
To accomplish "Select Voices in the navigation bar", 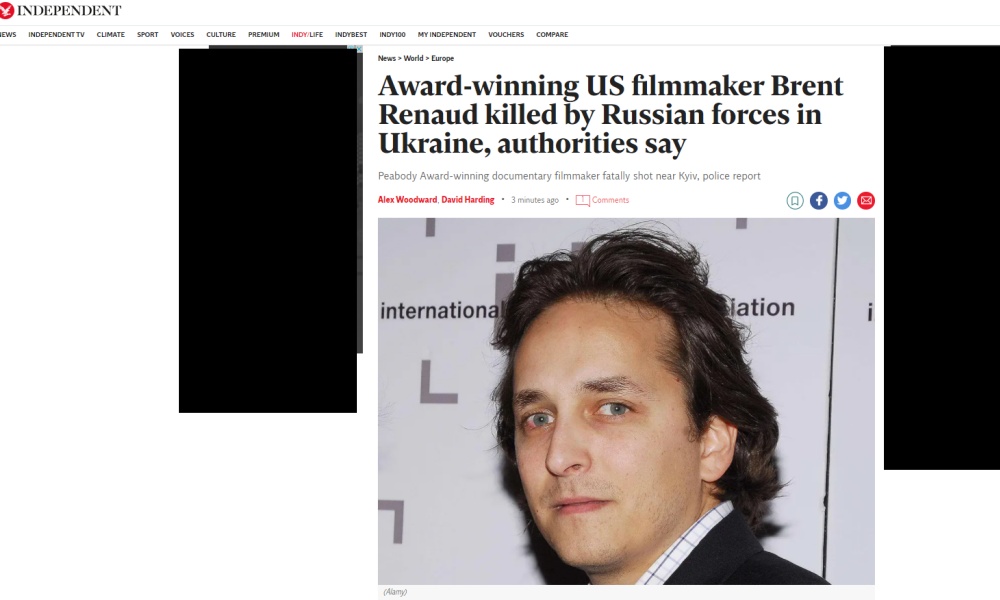I will tap(182, 35).
